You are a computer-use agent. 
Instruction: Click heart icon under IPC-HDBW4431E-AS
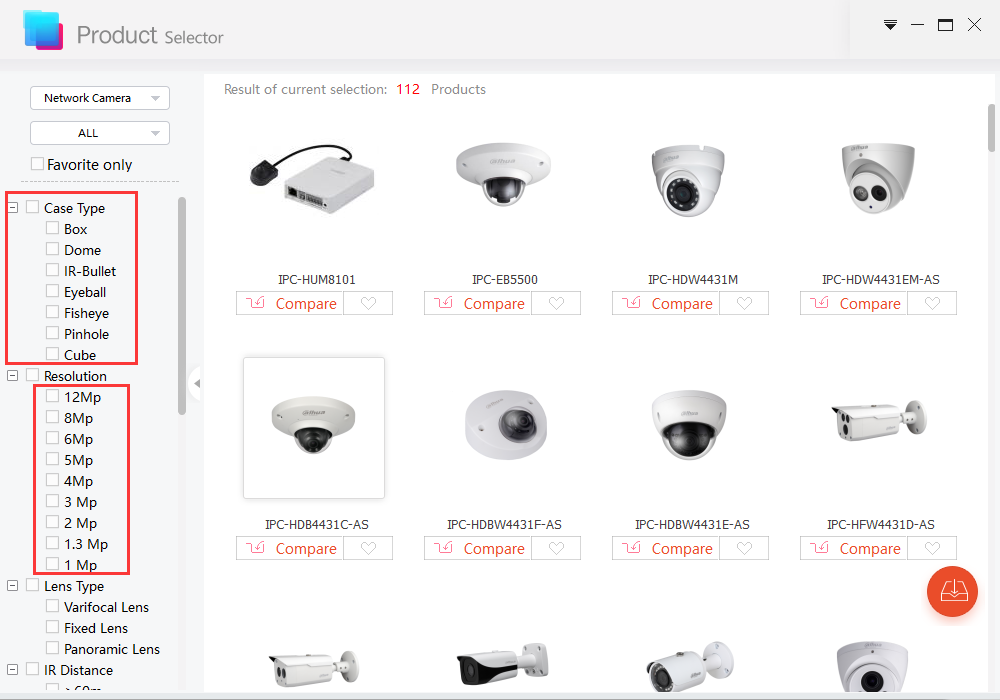[744, 548]
